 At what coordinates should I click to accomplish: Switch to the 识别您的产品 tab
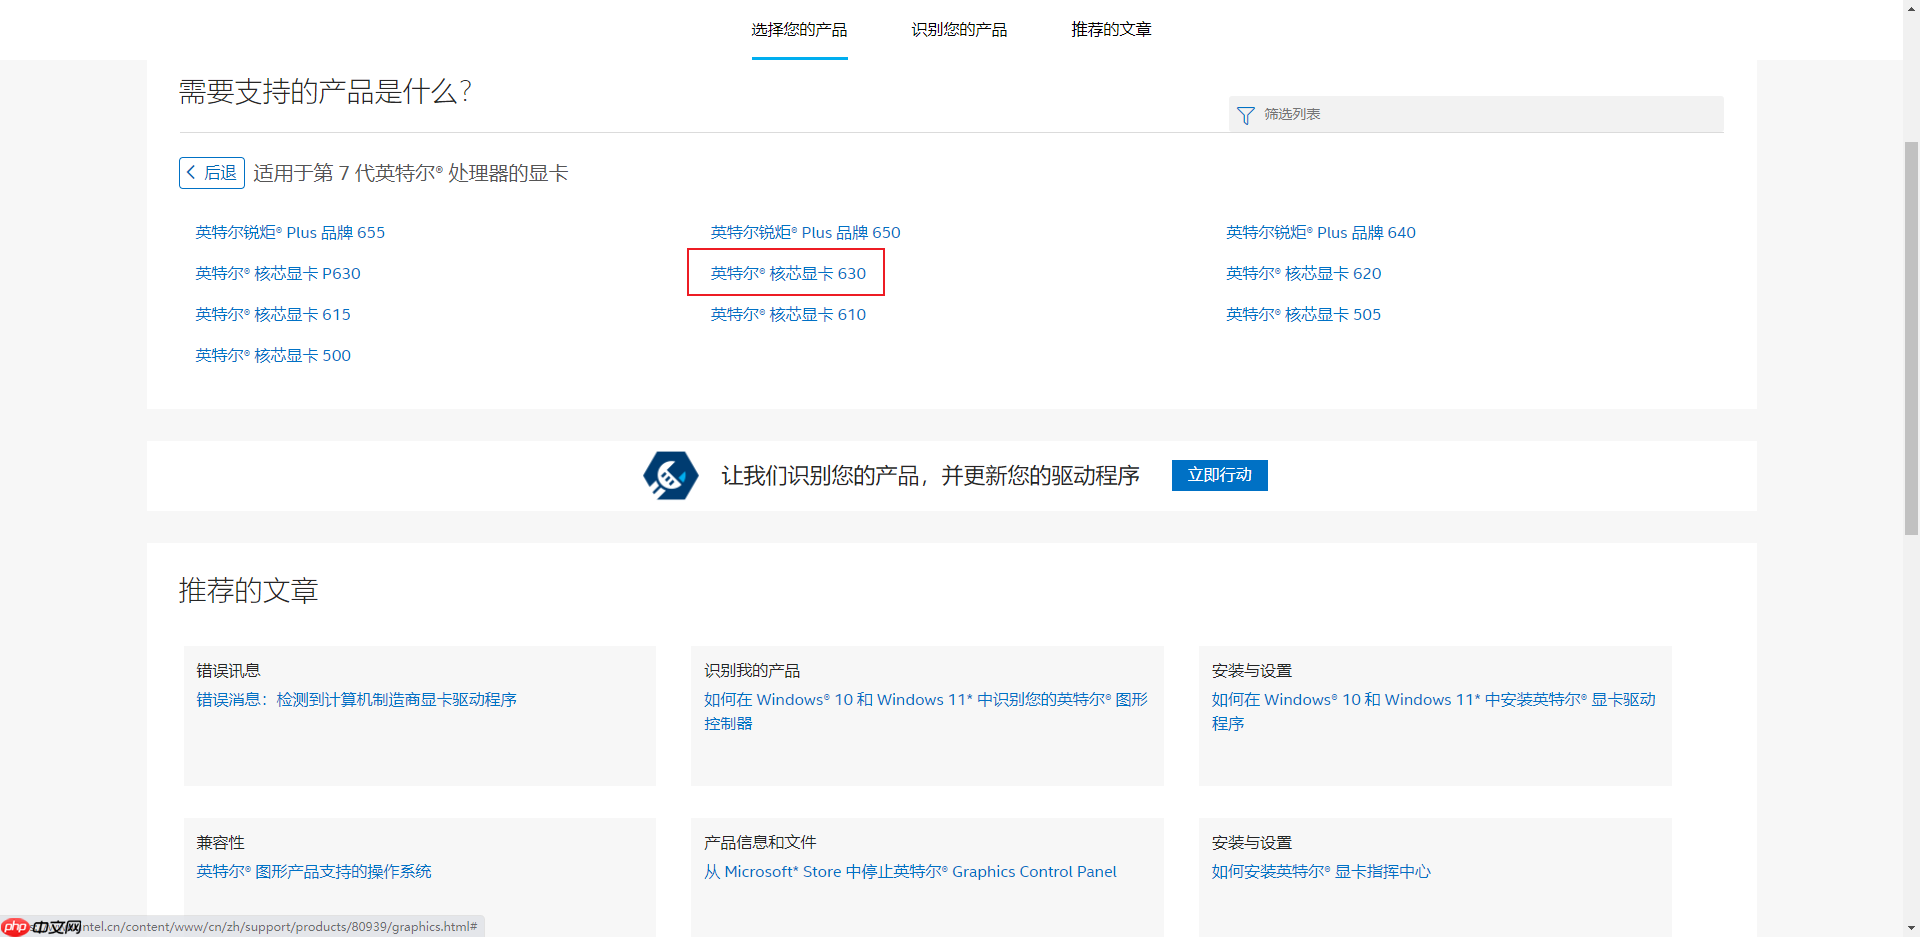(958, 29)
